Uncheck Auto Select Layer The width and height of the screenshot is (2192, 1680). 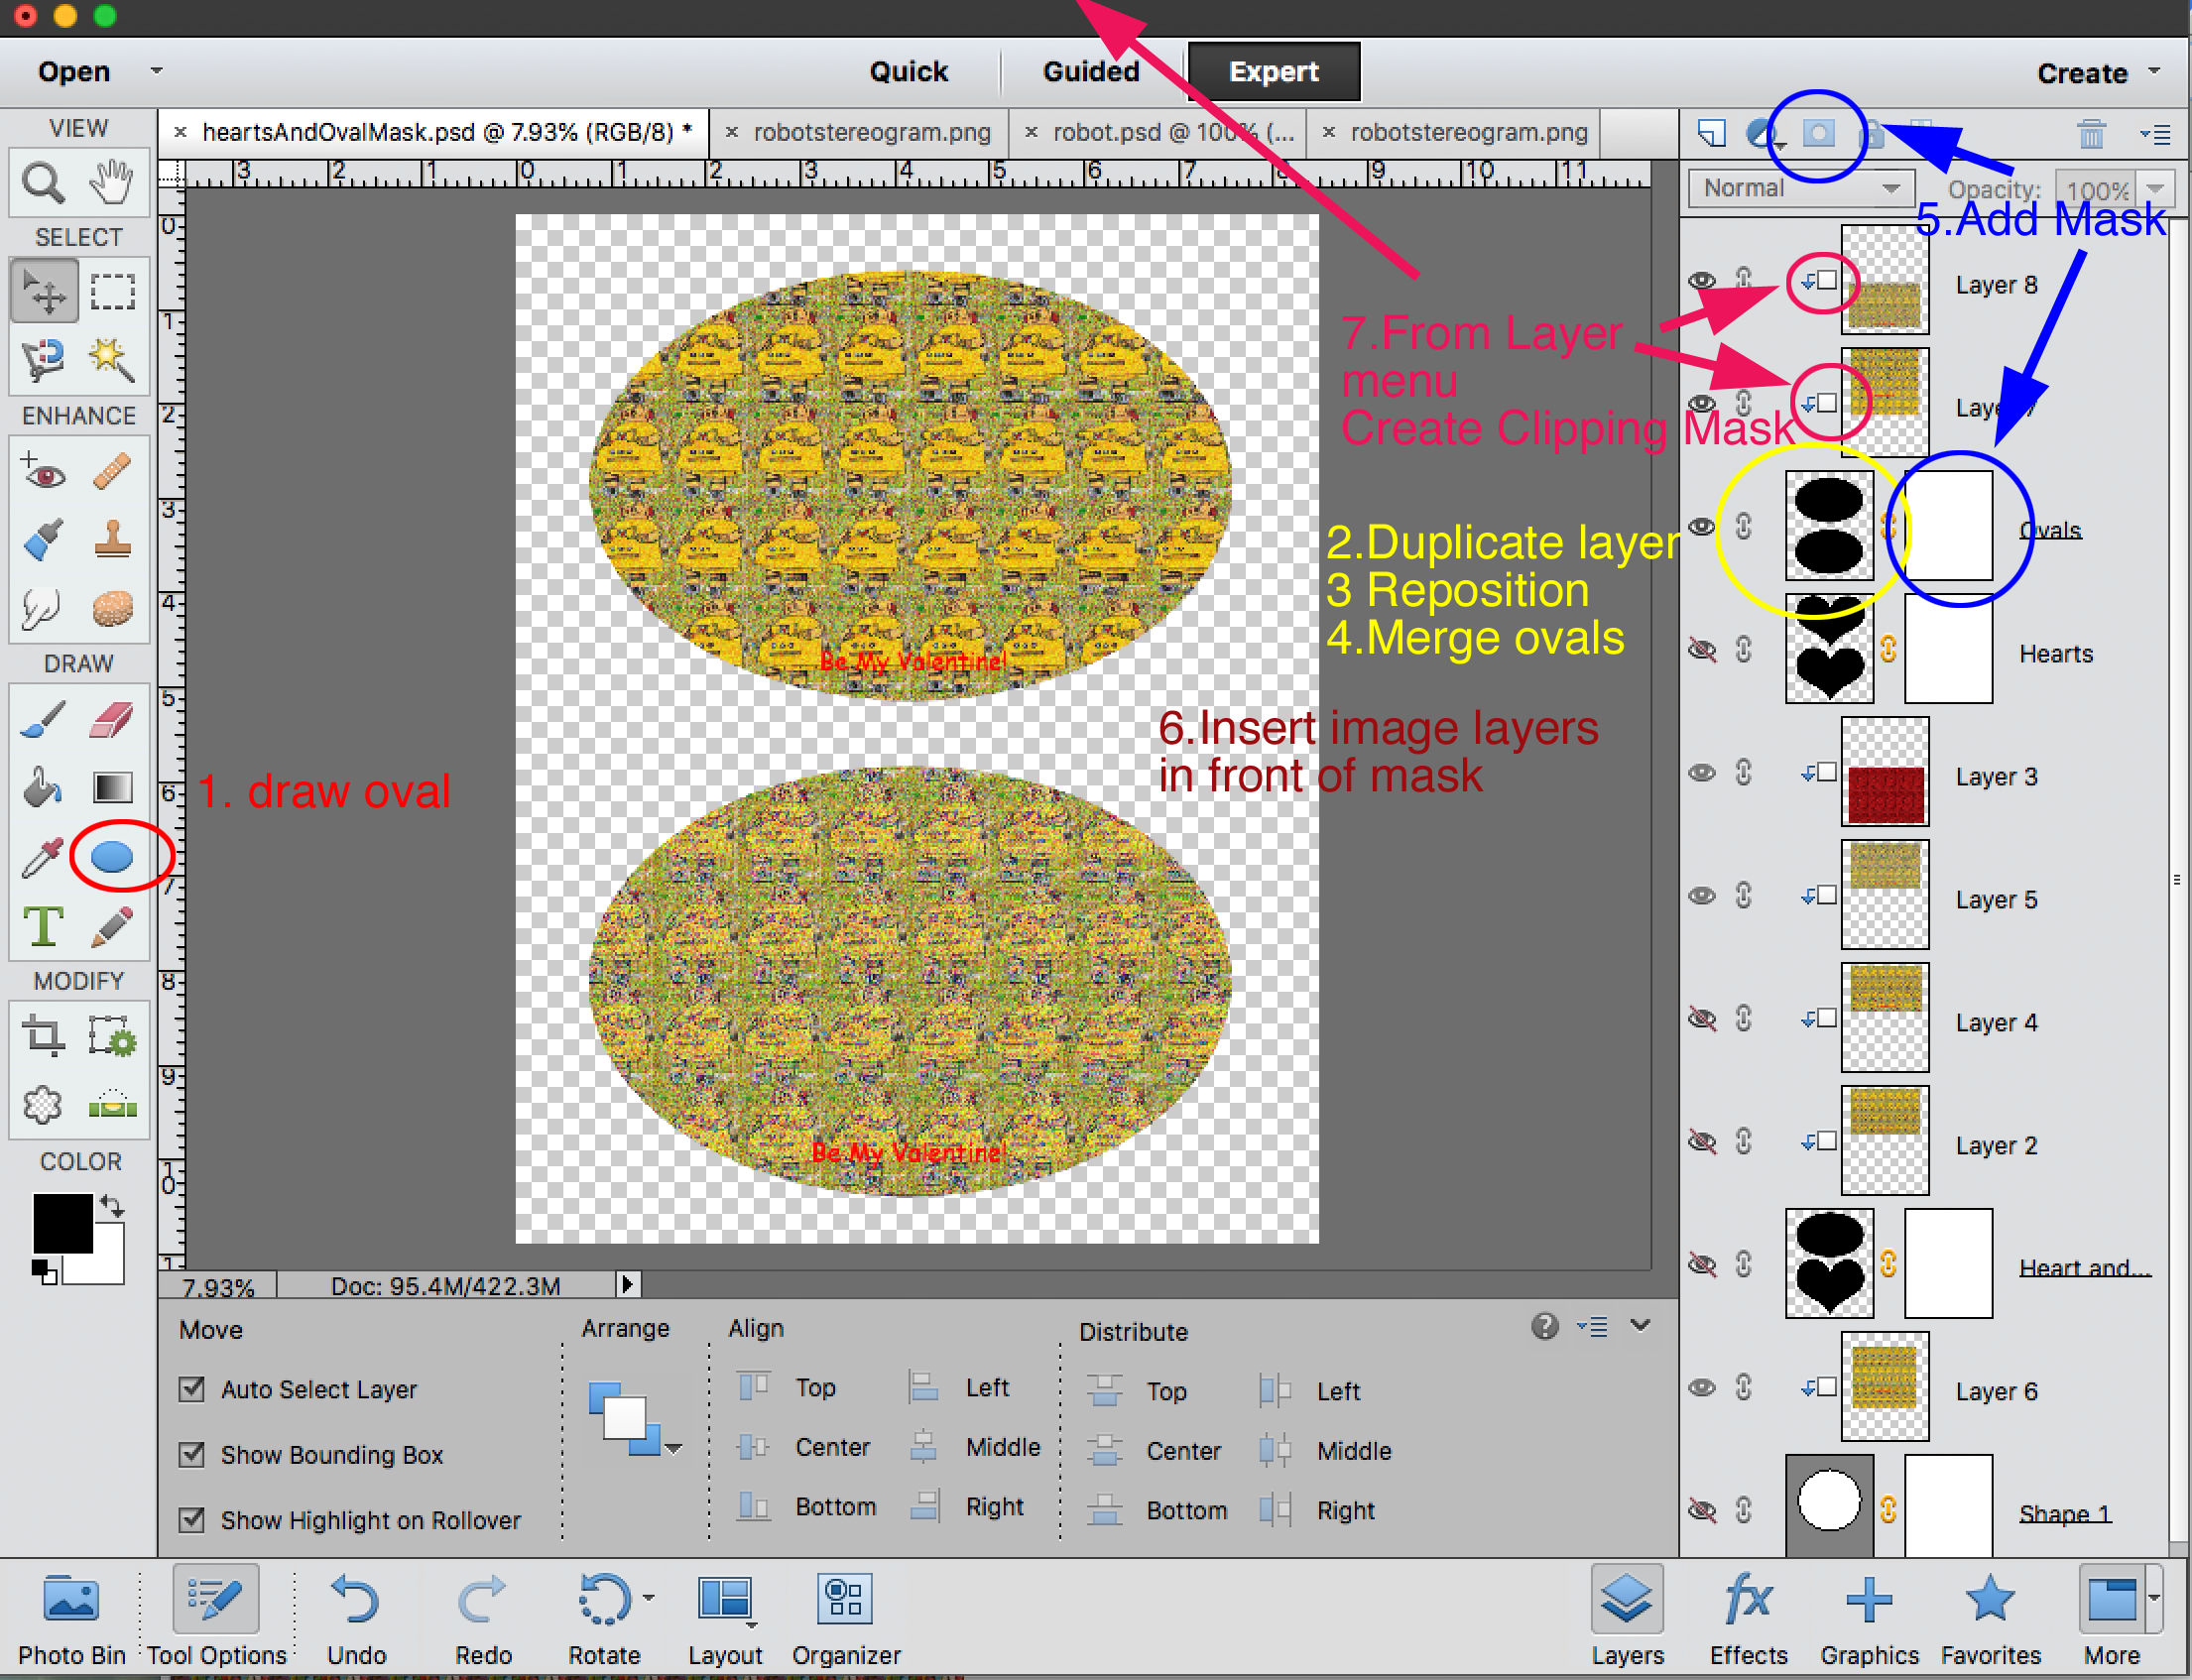[192, 1389]
